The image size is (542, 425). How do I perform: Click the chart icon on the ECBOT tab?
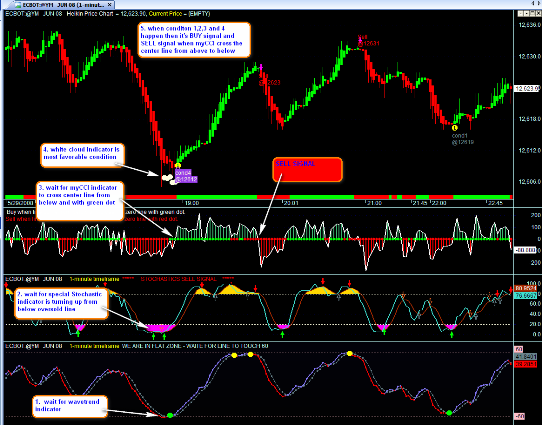(x=18, y=5)
